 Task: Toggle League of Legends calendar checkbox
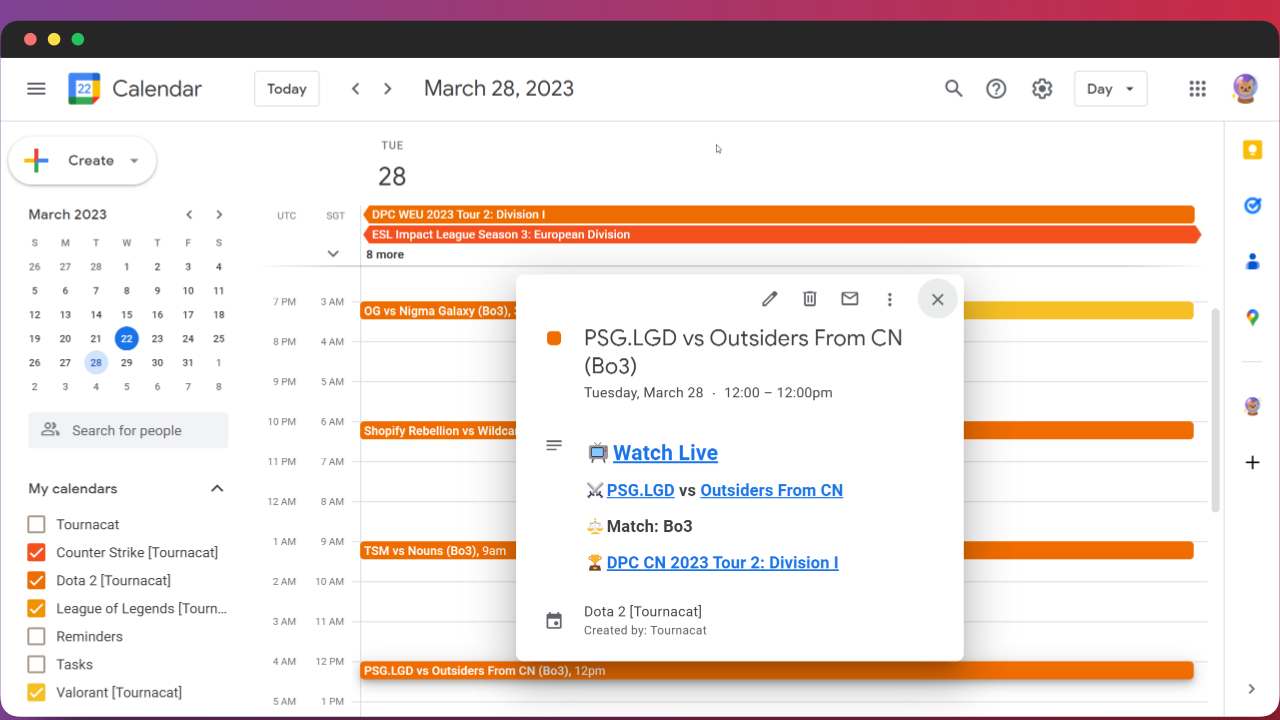point(37,608)
